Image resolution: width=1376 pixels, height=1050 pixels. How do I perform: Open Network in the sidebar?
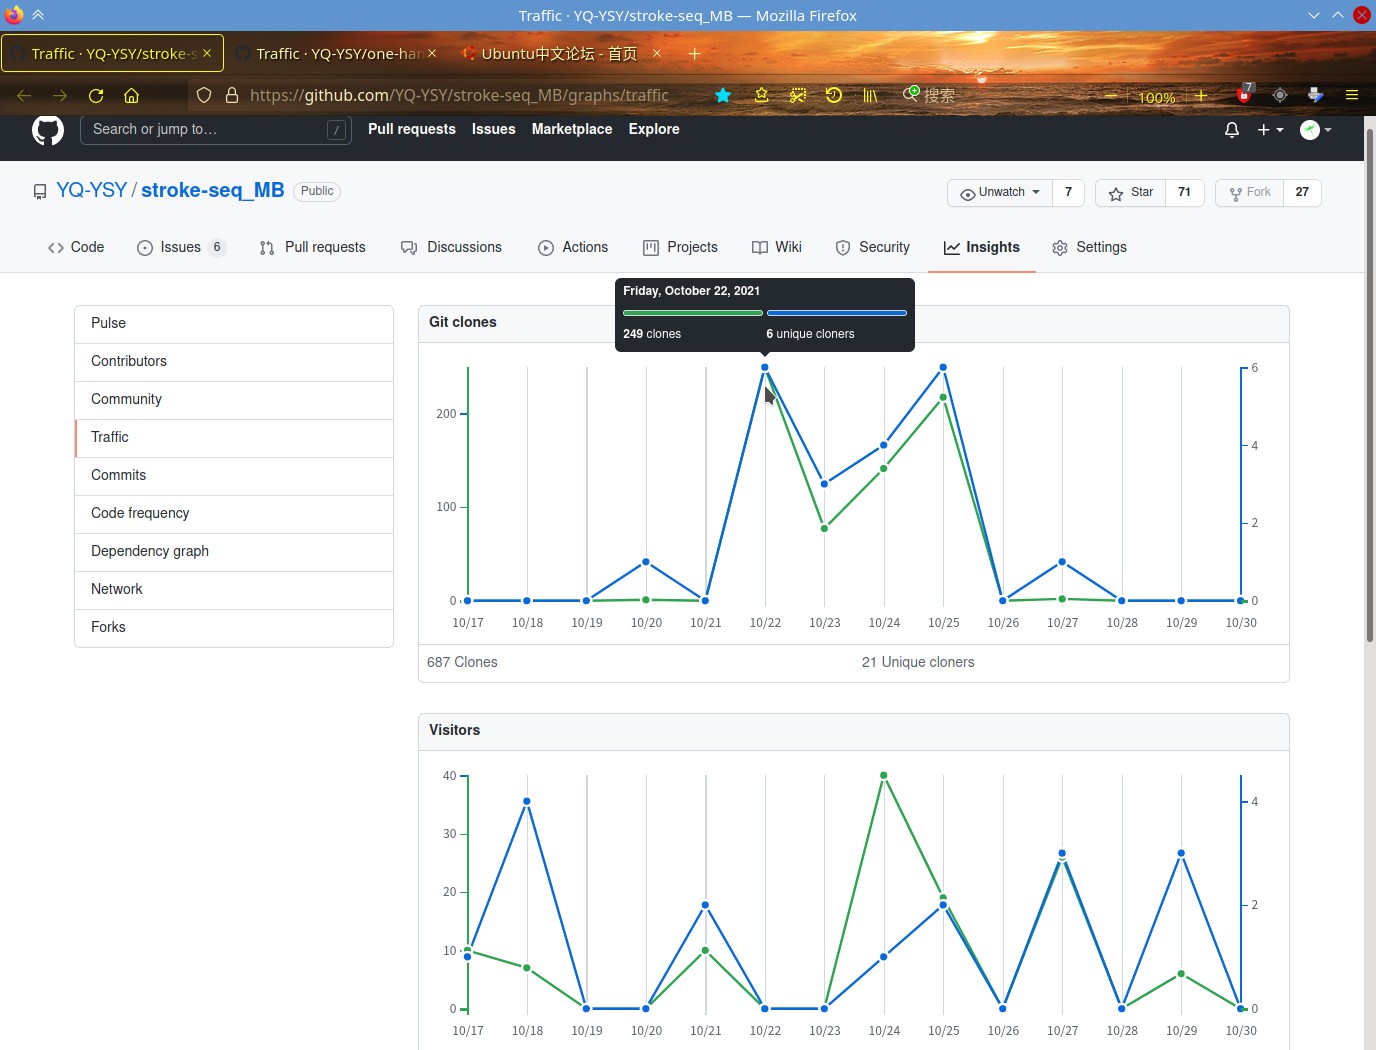[x=234, y=590]
